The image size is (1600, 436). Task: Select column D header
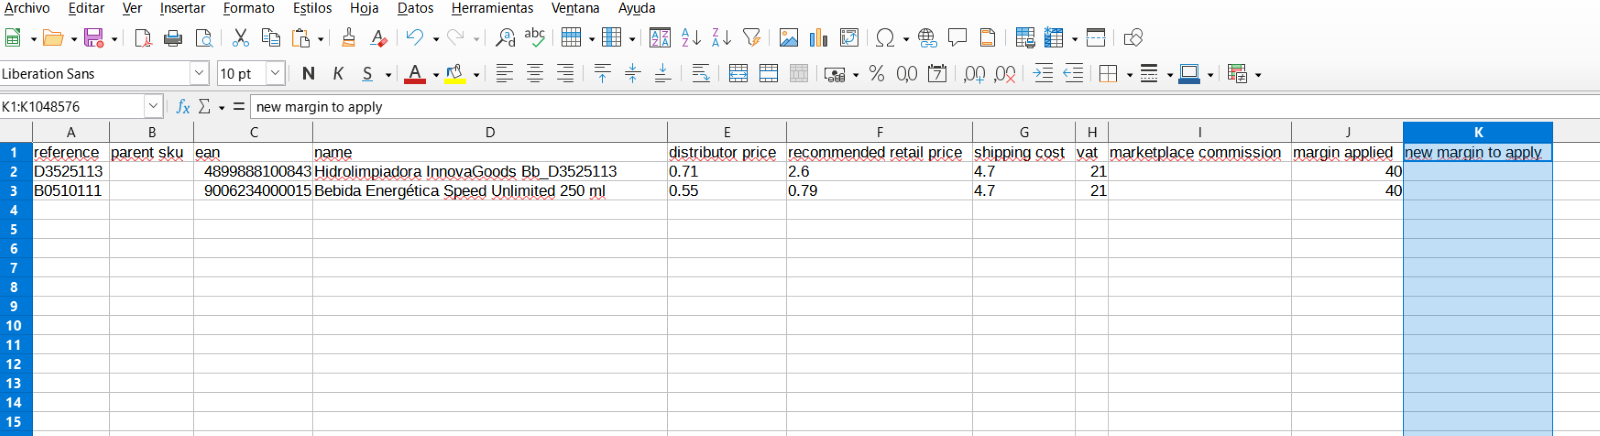click(x=490, y=132)
